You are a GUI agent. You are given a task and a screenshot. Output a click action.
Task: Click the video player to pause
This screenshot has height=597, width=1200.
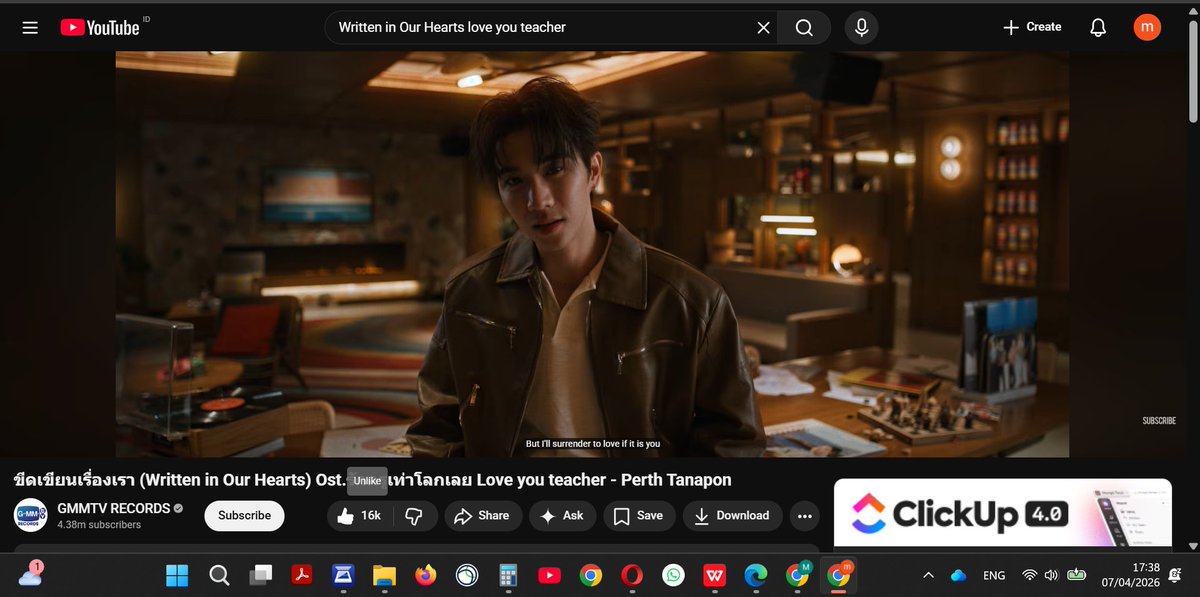[592, 254]
